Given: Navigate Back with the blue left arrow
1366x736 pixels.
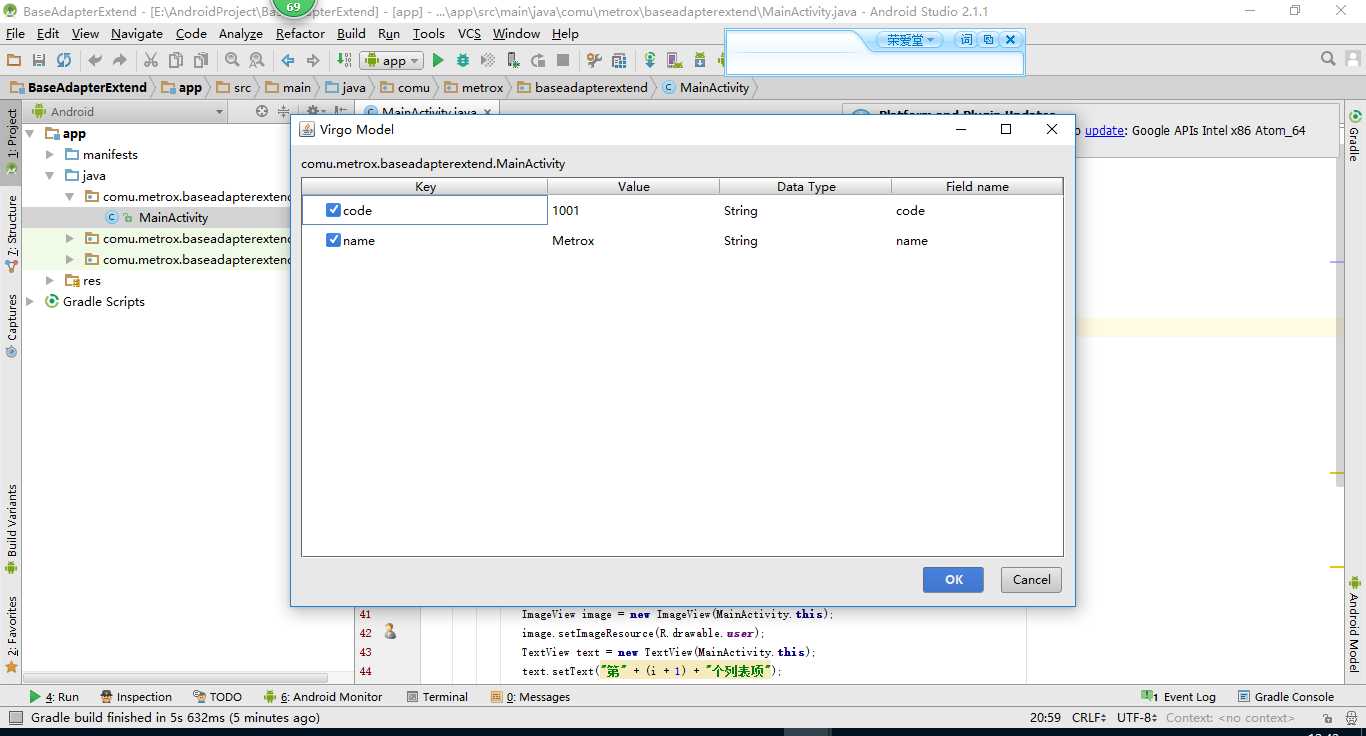Looking at the screenshot, I should click(288, 60).
